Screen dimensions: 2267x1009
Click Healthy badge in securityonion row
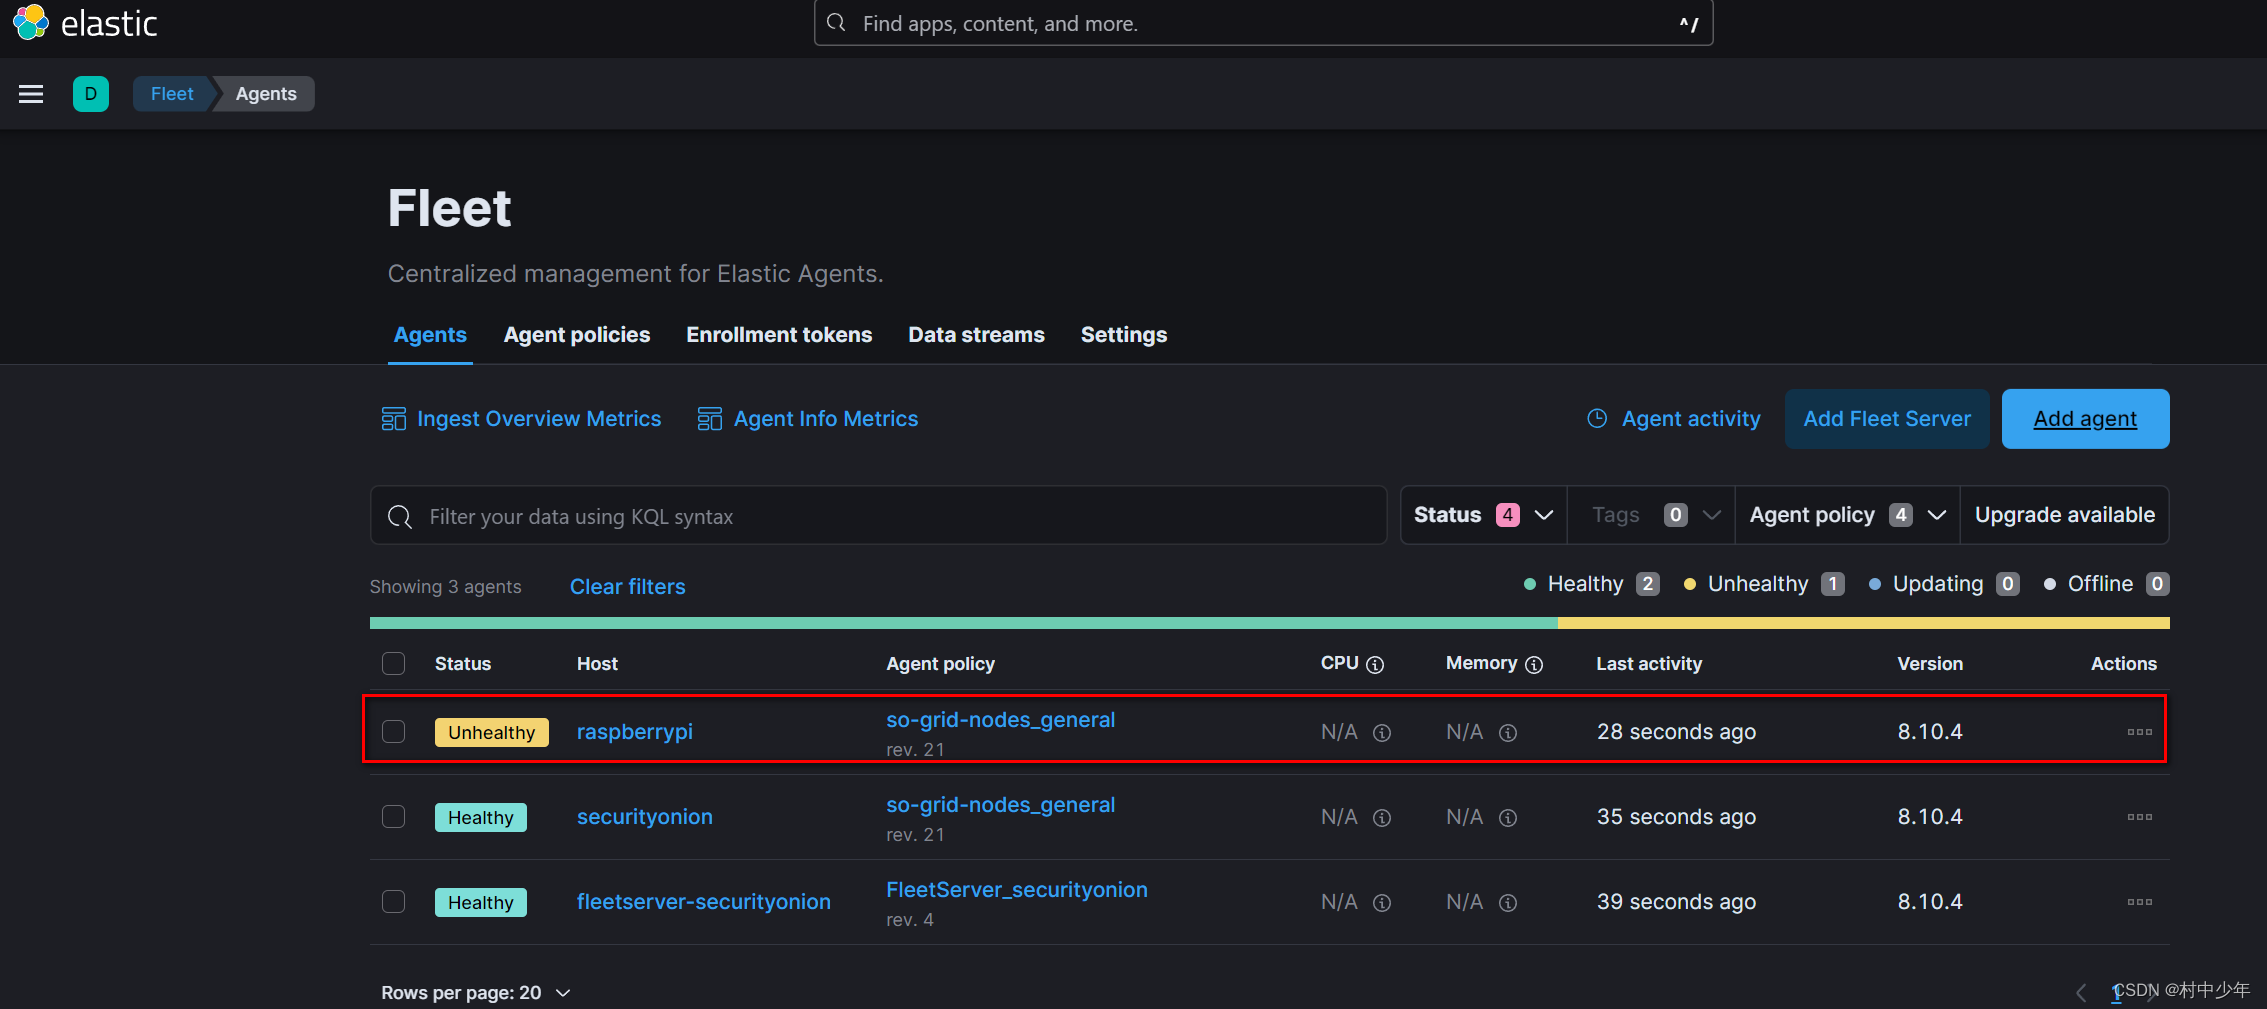click(481, 817)
